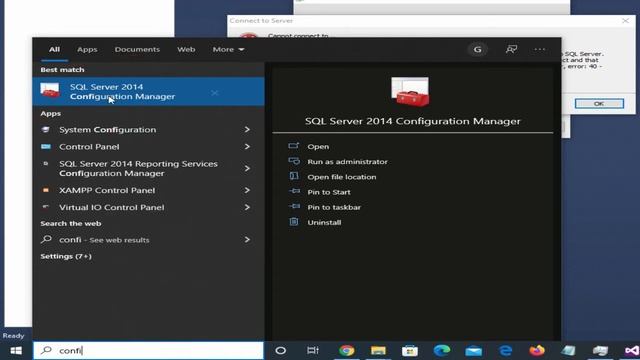
Task: Choose Pin to Start
Action: (329, 192)
